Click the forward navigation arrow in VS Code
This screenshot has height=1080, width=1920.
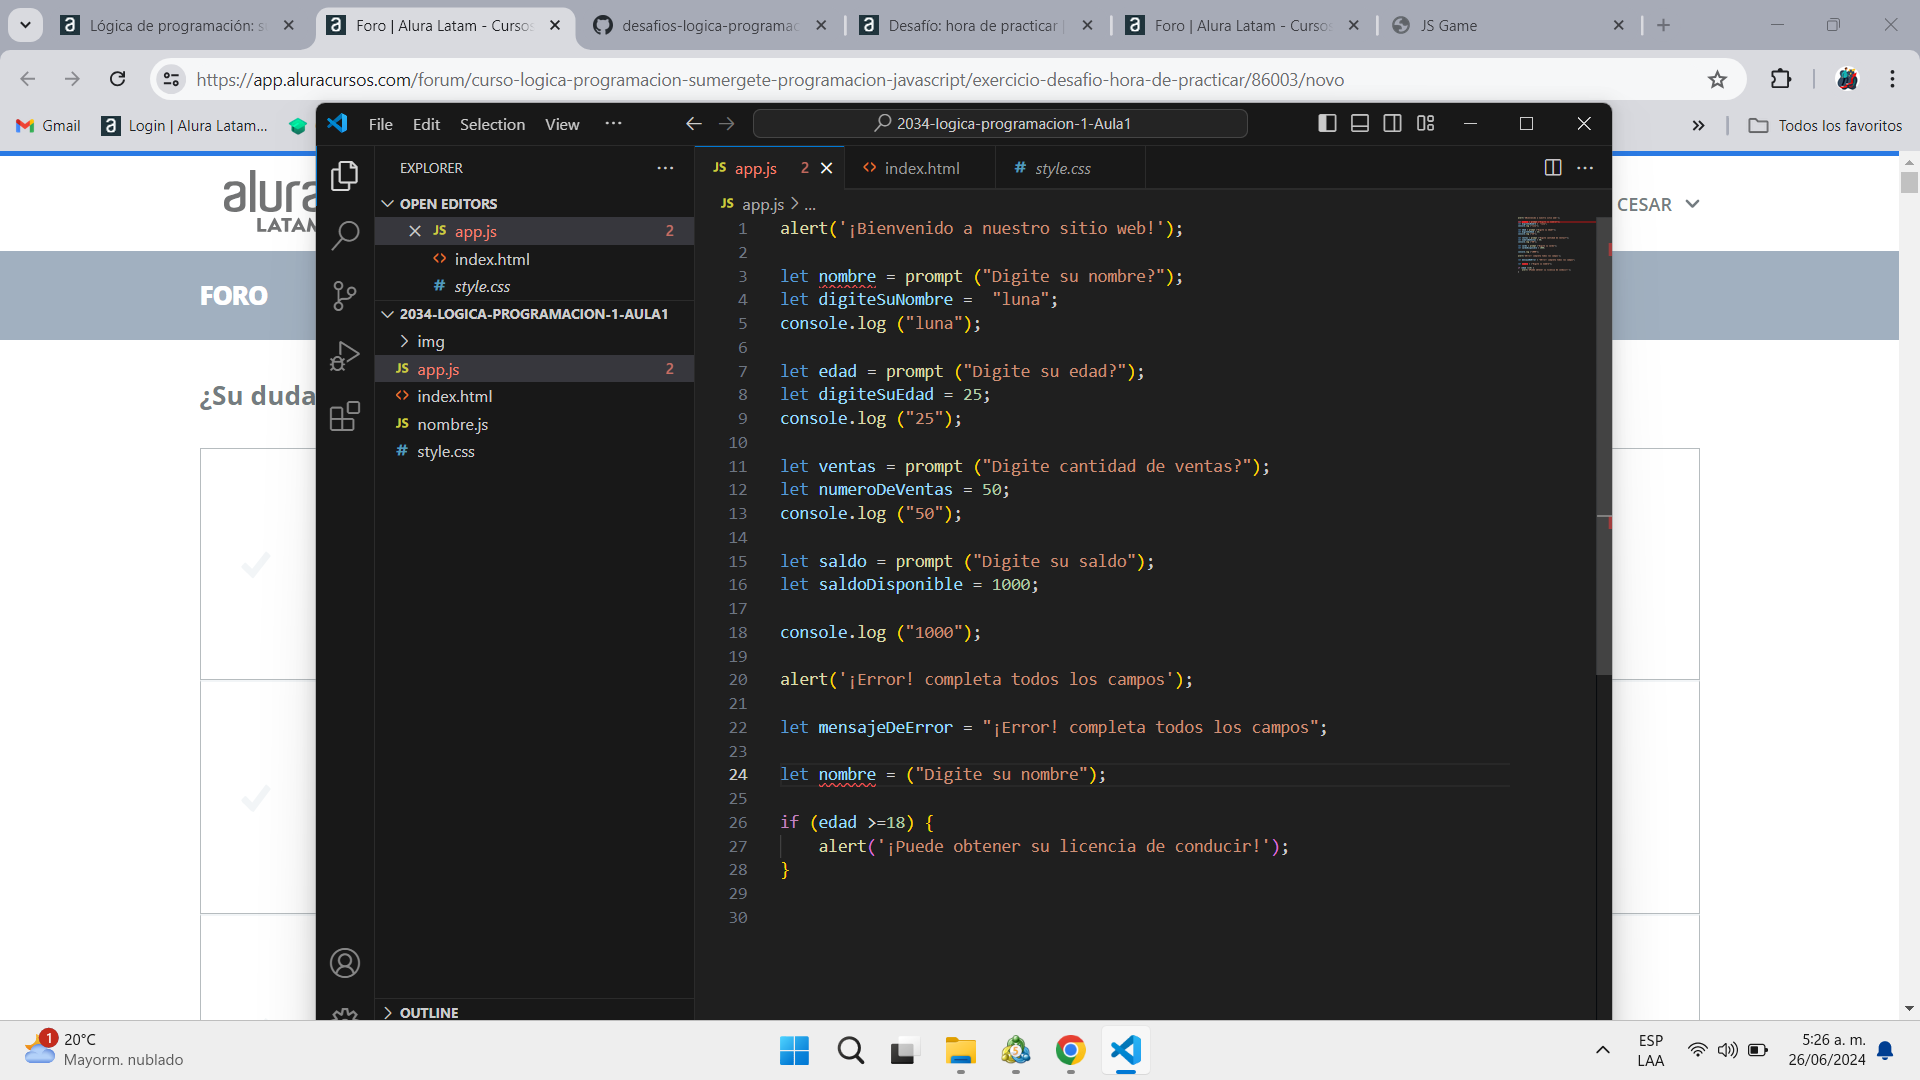point(727,121)
